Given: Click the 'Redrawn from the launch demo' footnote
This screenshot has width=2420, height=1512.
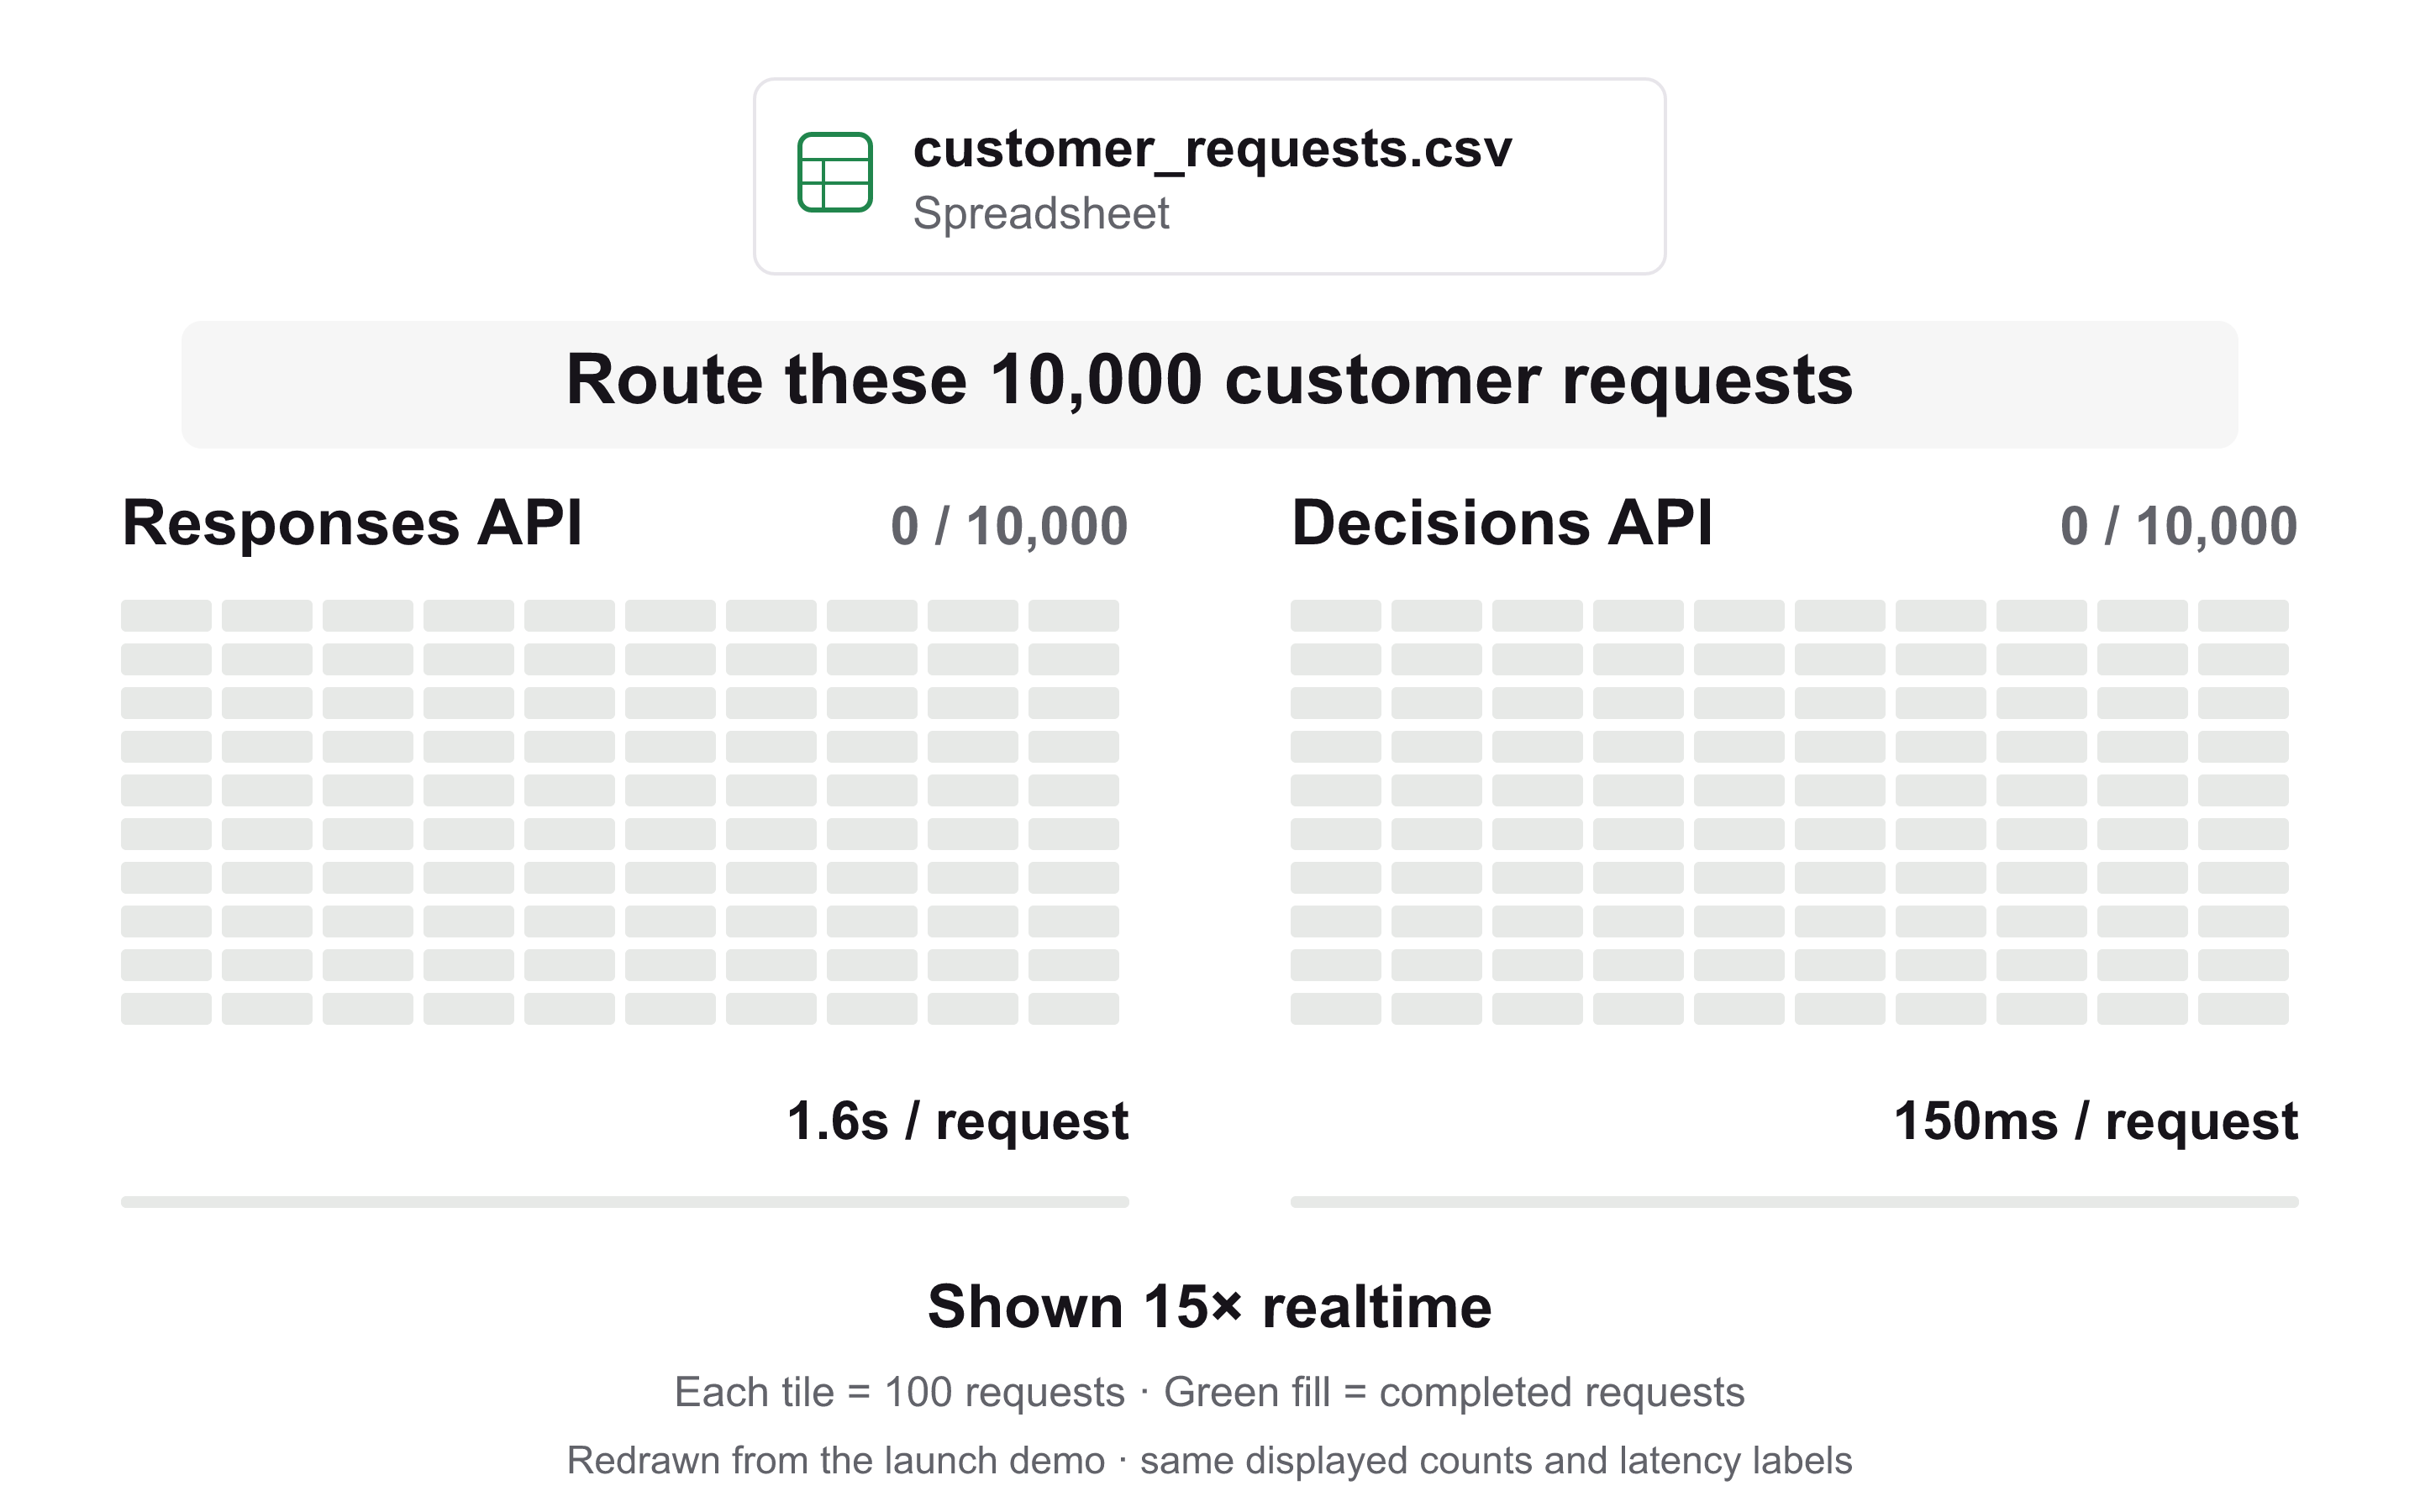Looking at the screenshot, I should [x=836, y=1461].
